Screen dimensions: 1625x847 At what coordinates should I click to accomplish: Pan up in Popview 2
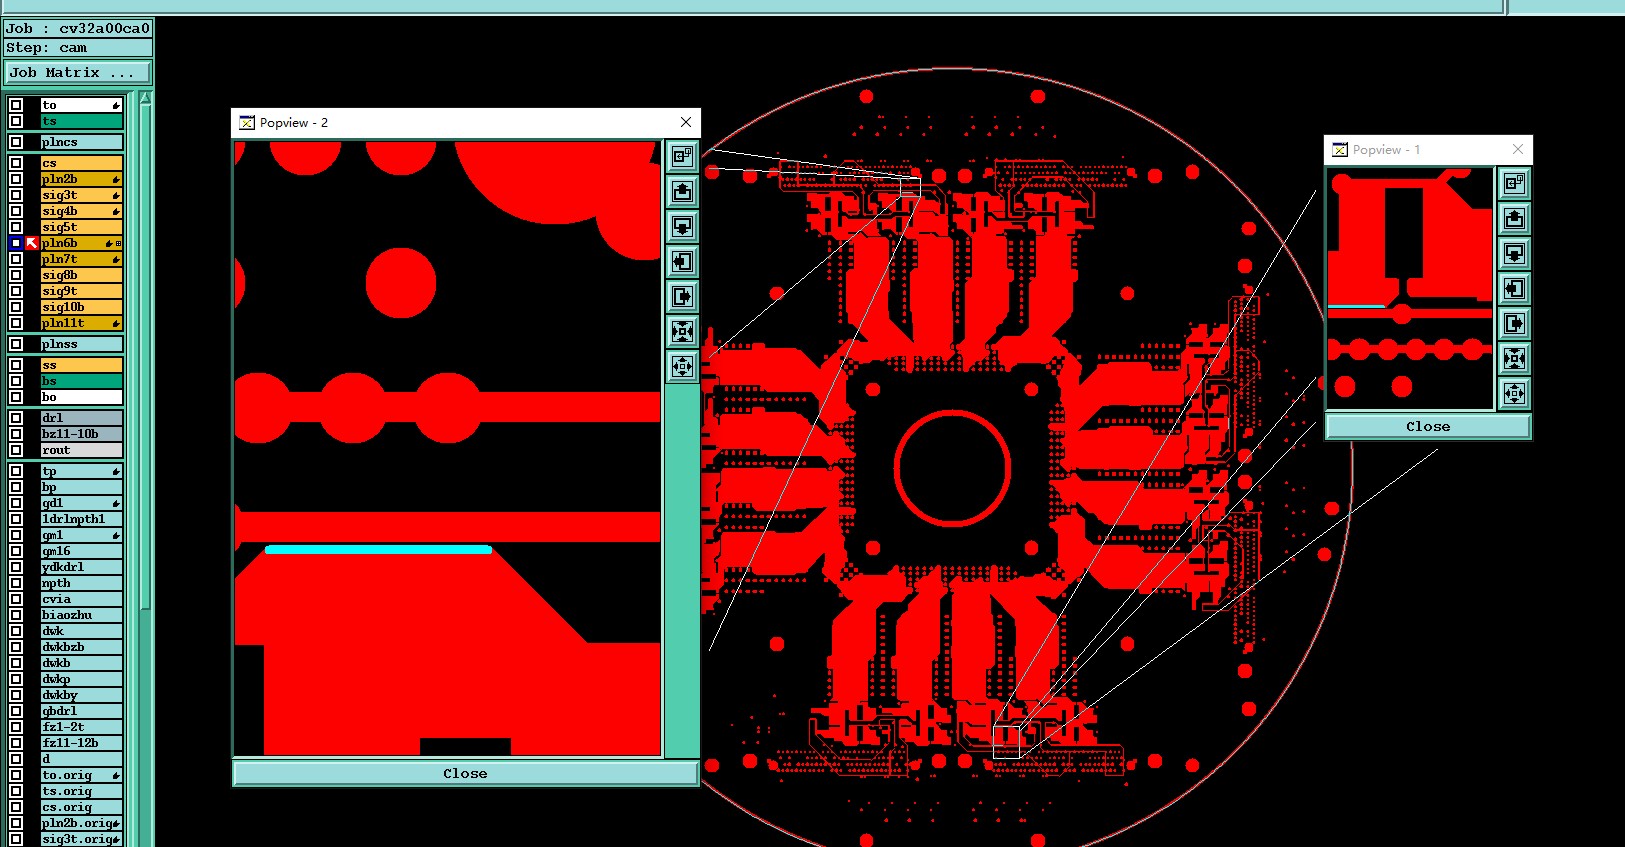click(x=683, y=191)
